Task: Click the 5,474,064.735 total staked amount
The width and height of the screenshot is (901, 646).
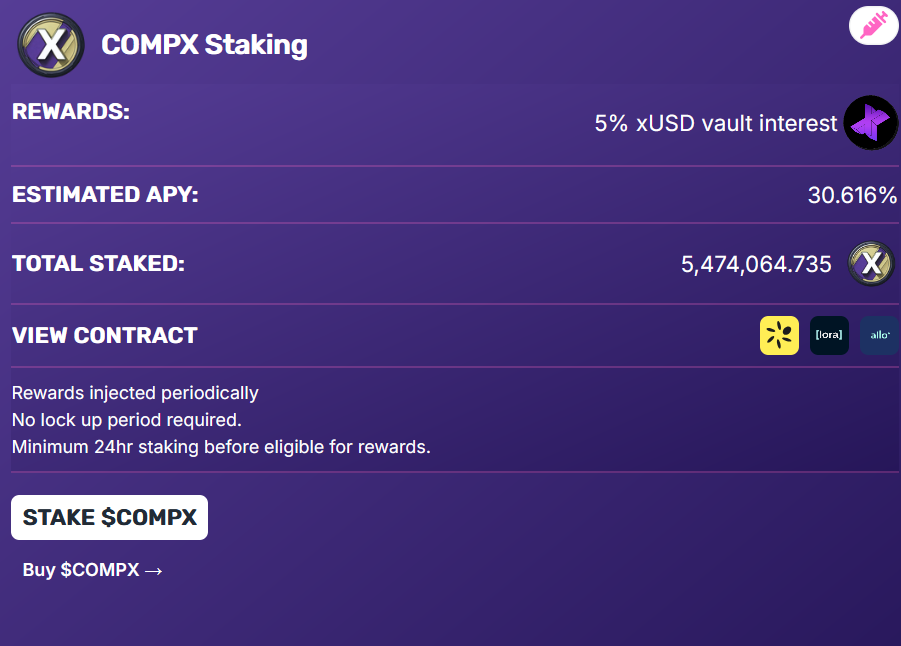Action: tap(756, 264)
